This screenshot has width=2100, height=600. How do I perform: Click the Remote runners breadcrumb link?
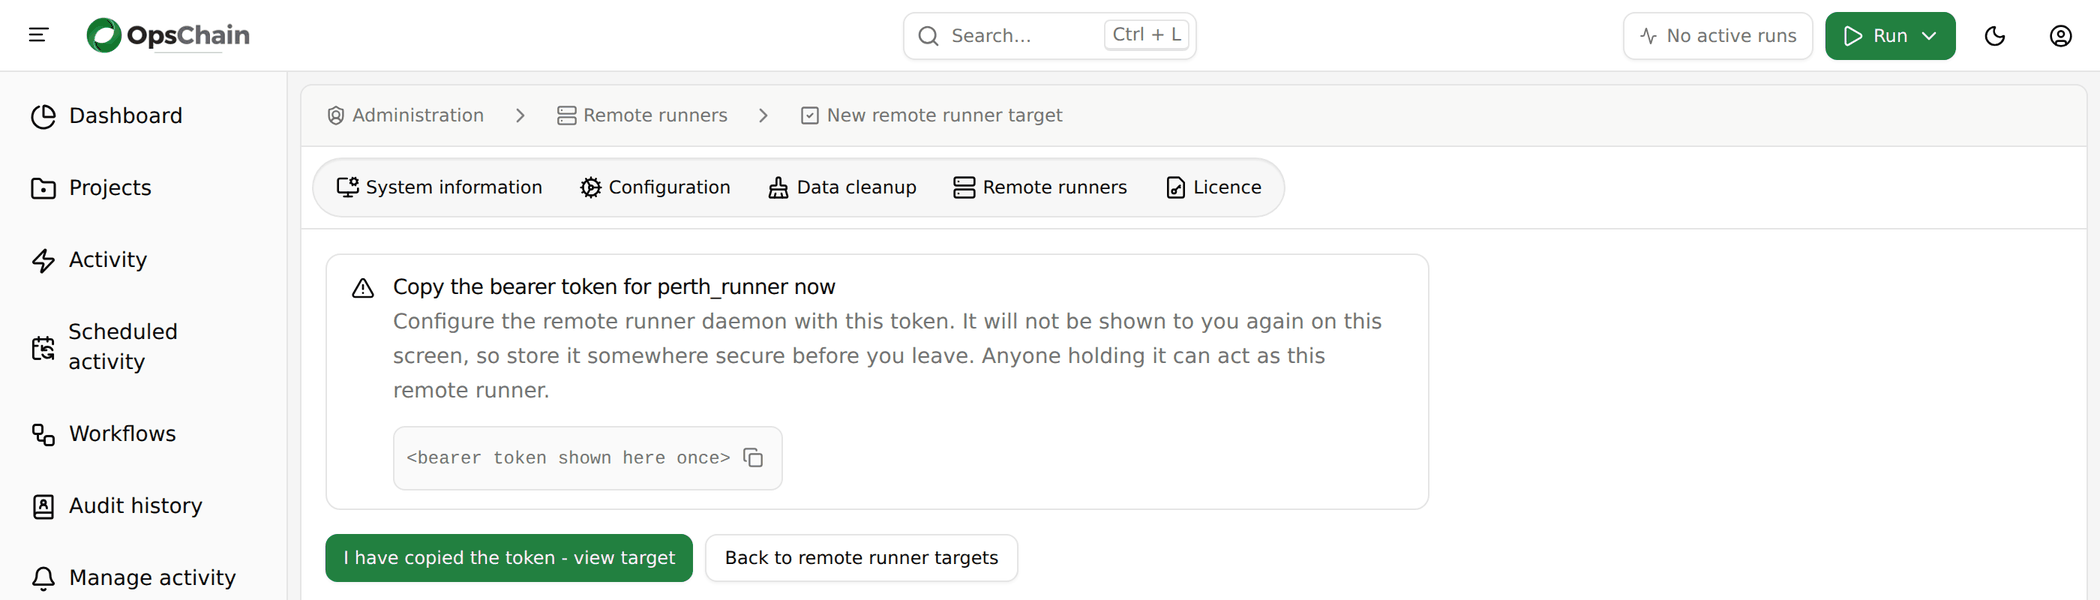tap(642, 116)
